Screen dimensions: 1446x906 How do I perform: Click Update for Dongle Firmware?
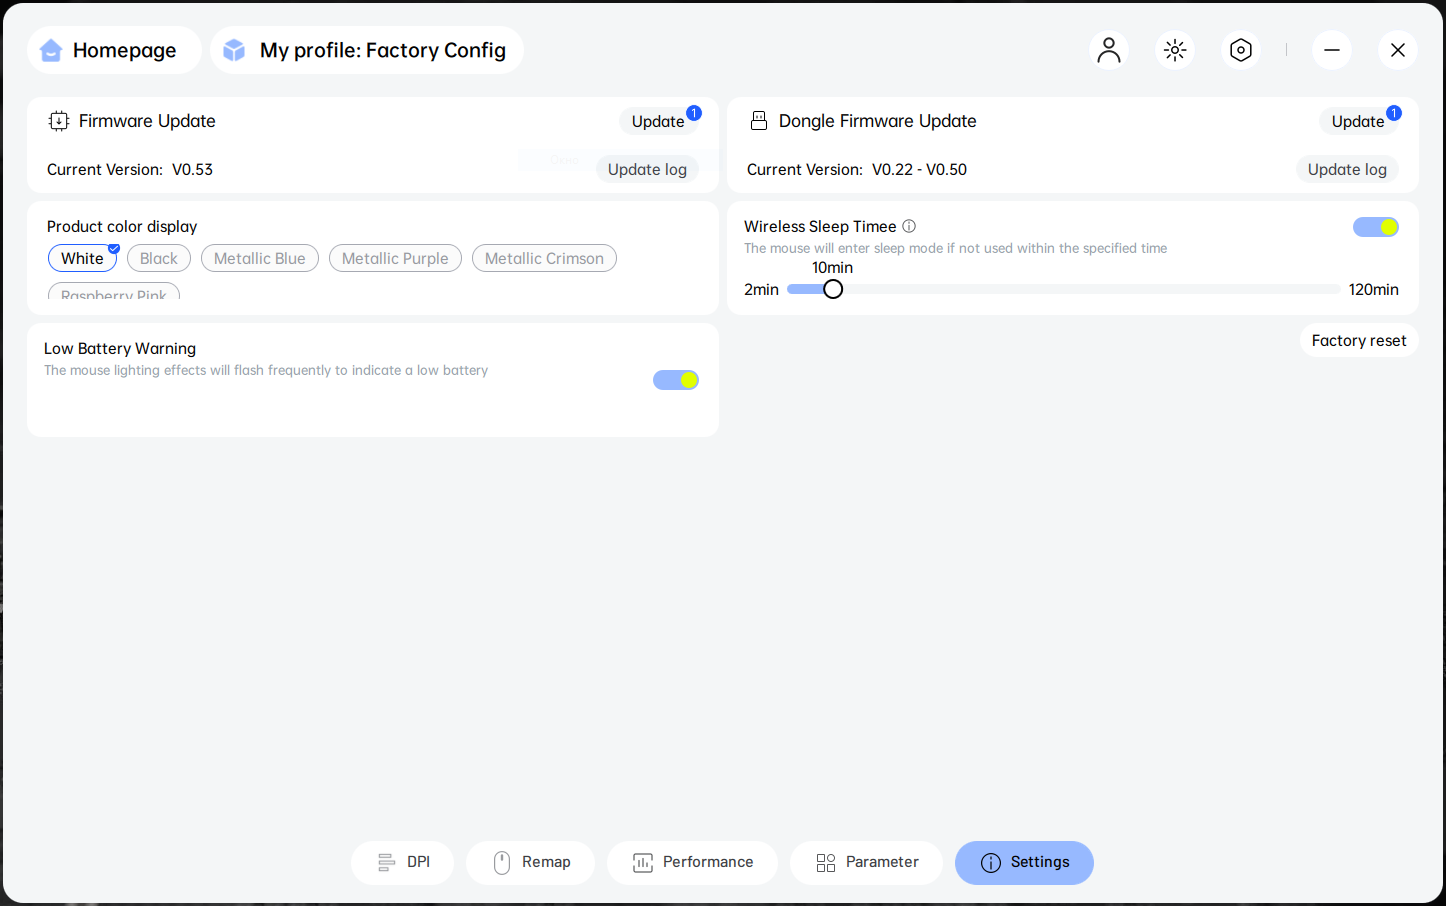[1357, 121]
